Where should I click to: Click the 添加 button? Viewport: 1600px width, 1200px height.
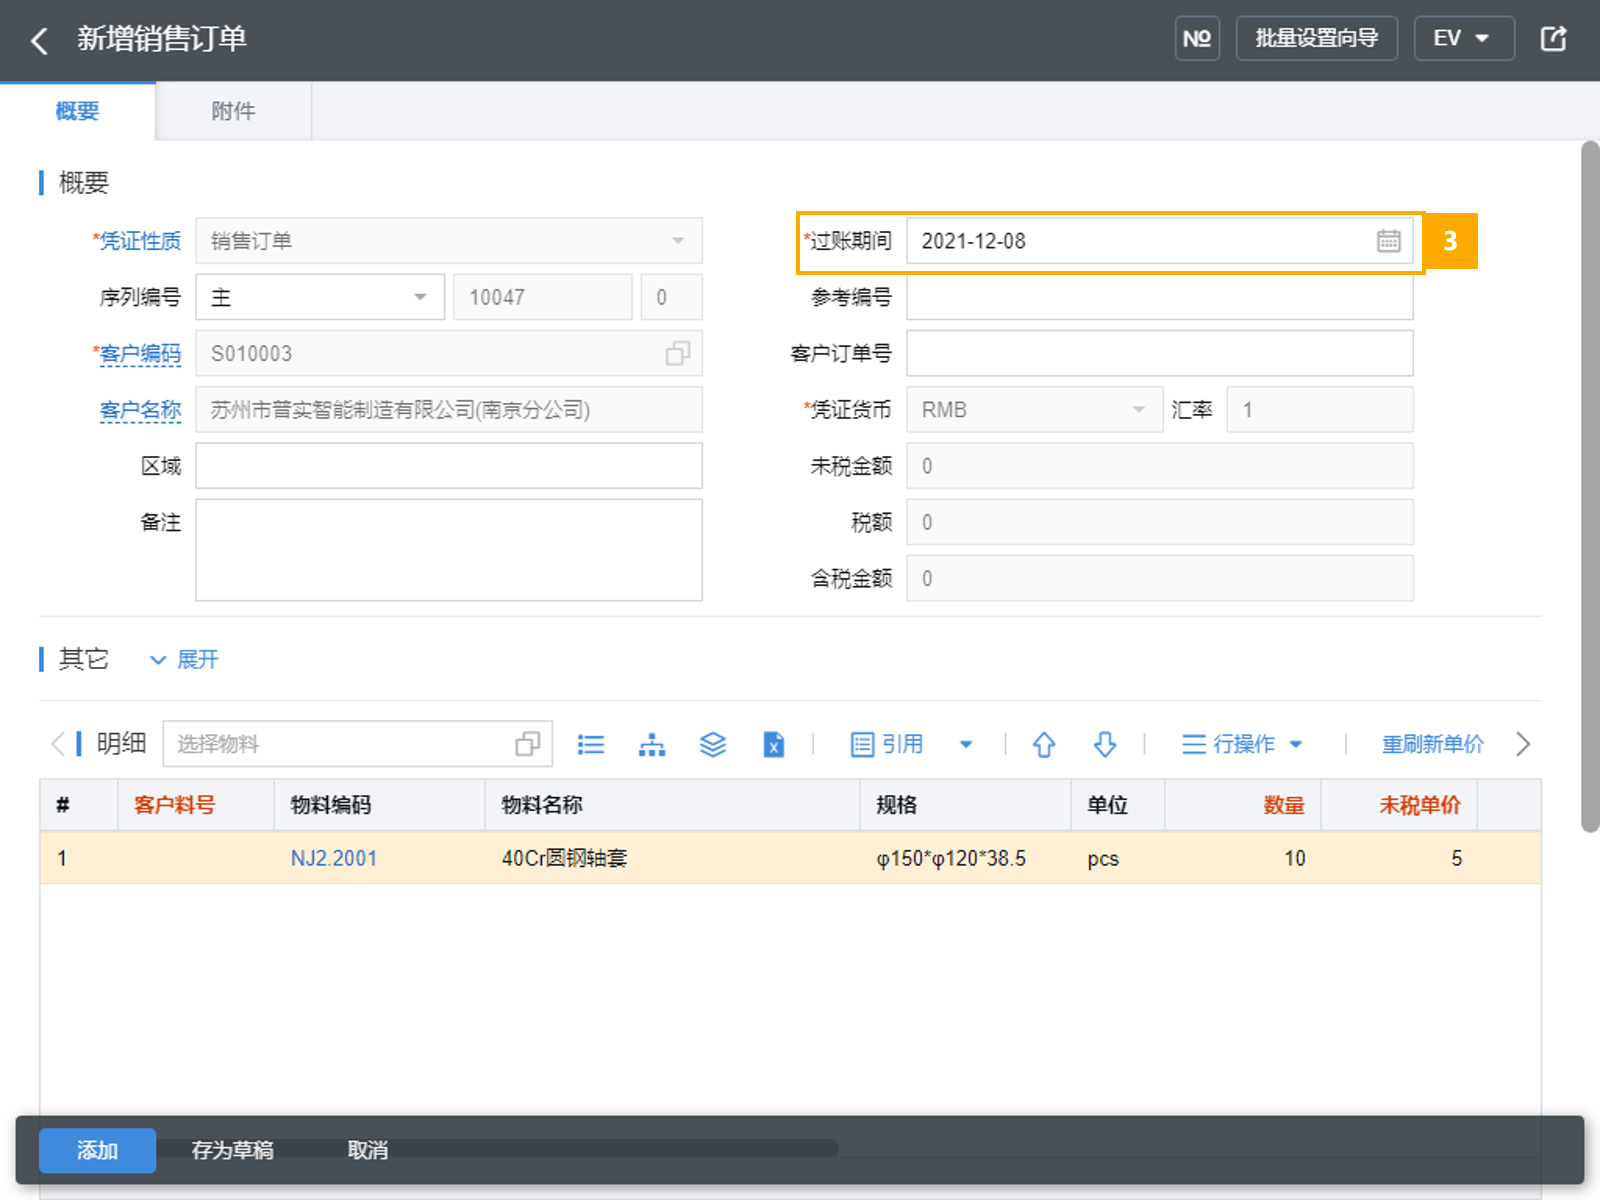click(x=98, y=1150)
